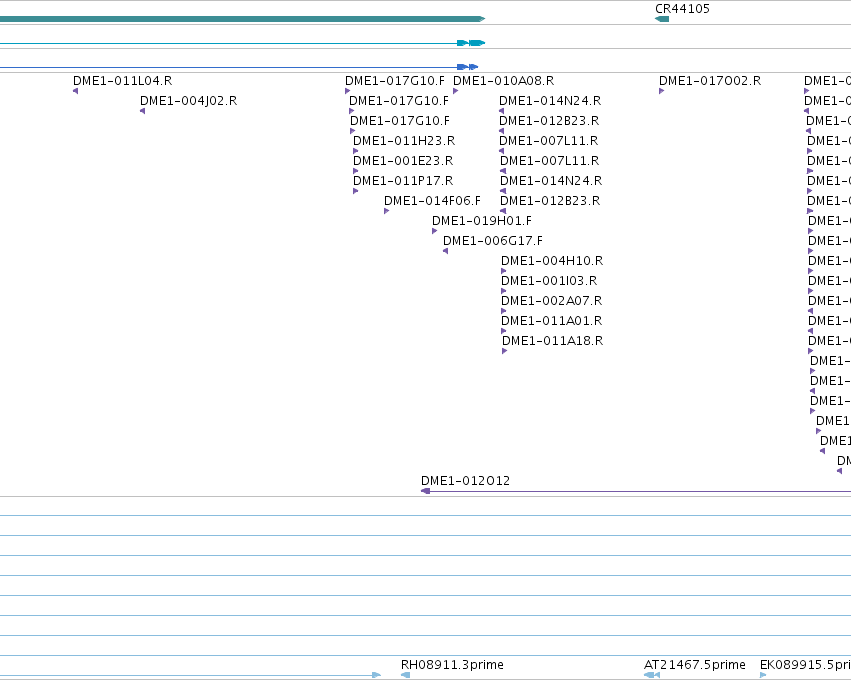851x680 pixels.
Task: Open the DME1-011L04.R feature label
Action: (x=123, y=81)
